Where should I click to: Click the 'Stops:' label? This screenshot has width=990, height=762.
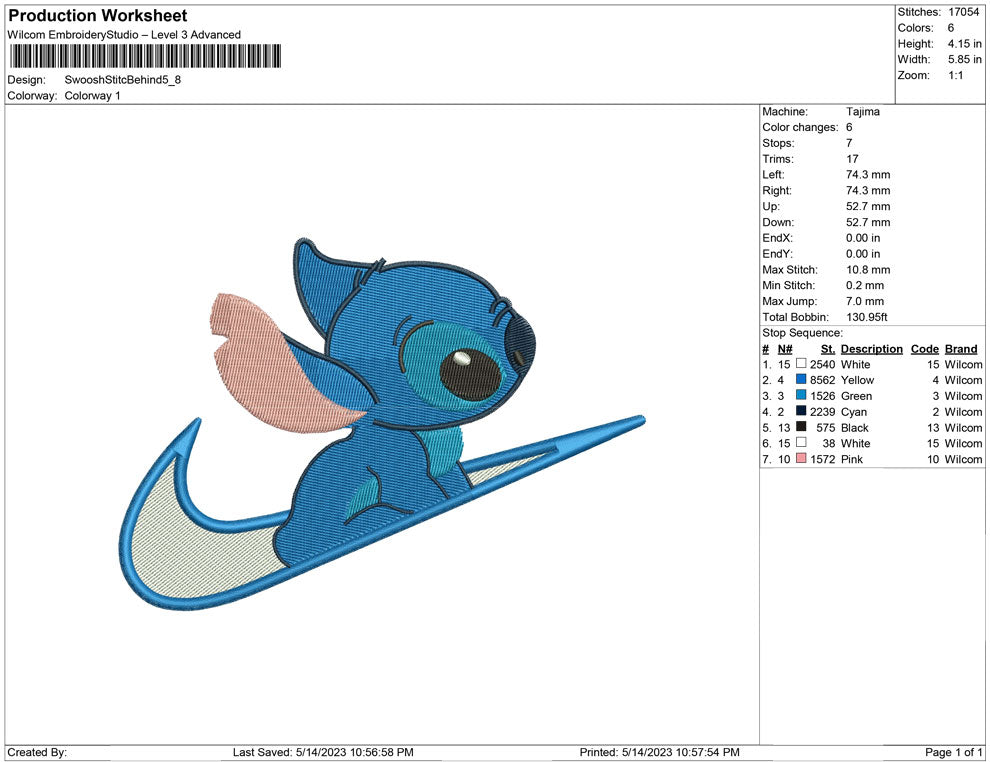(x=778, y=143)
